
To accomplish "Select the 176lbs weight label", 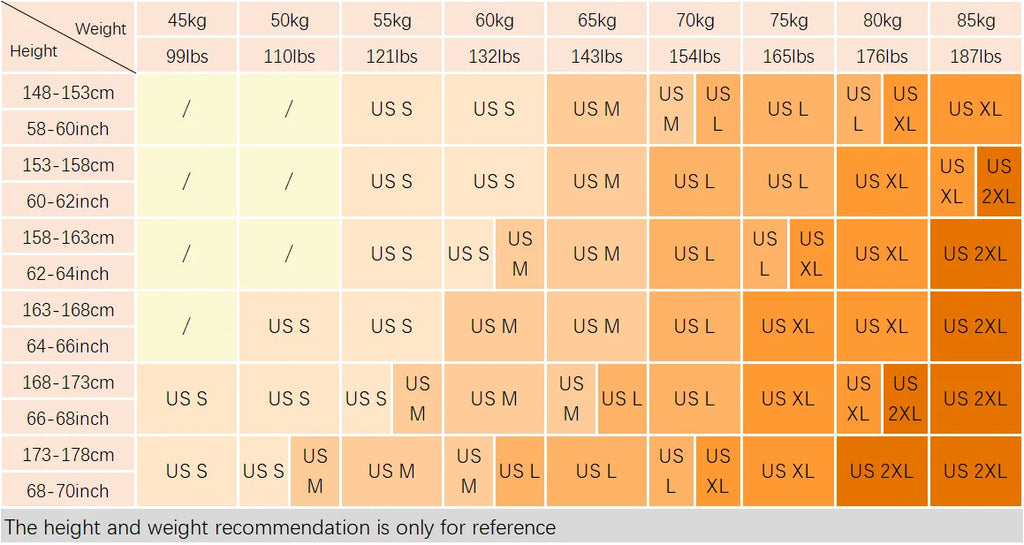I will [882, 56].
